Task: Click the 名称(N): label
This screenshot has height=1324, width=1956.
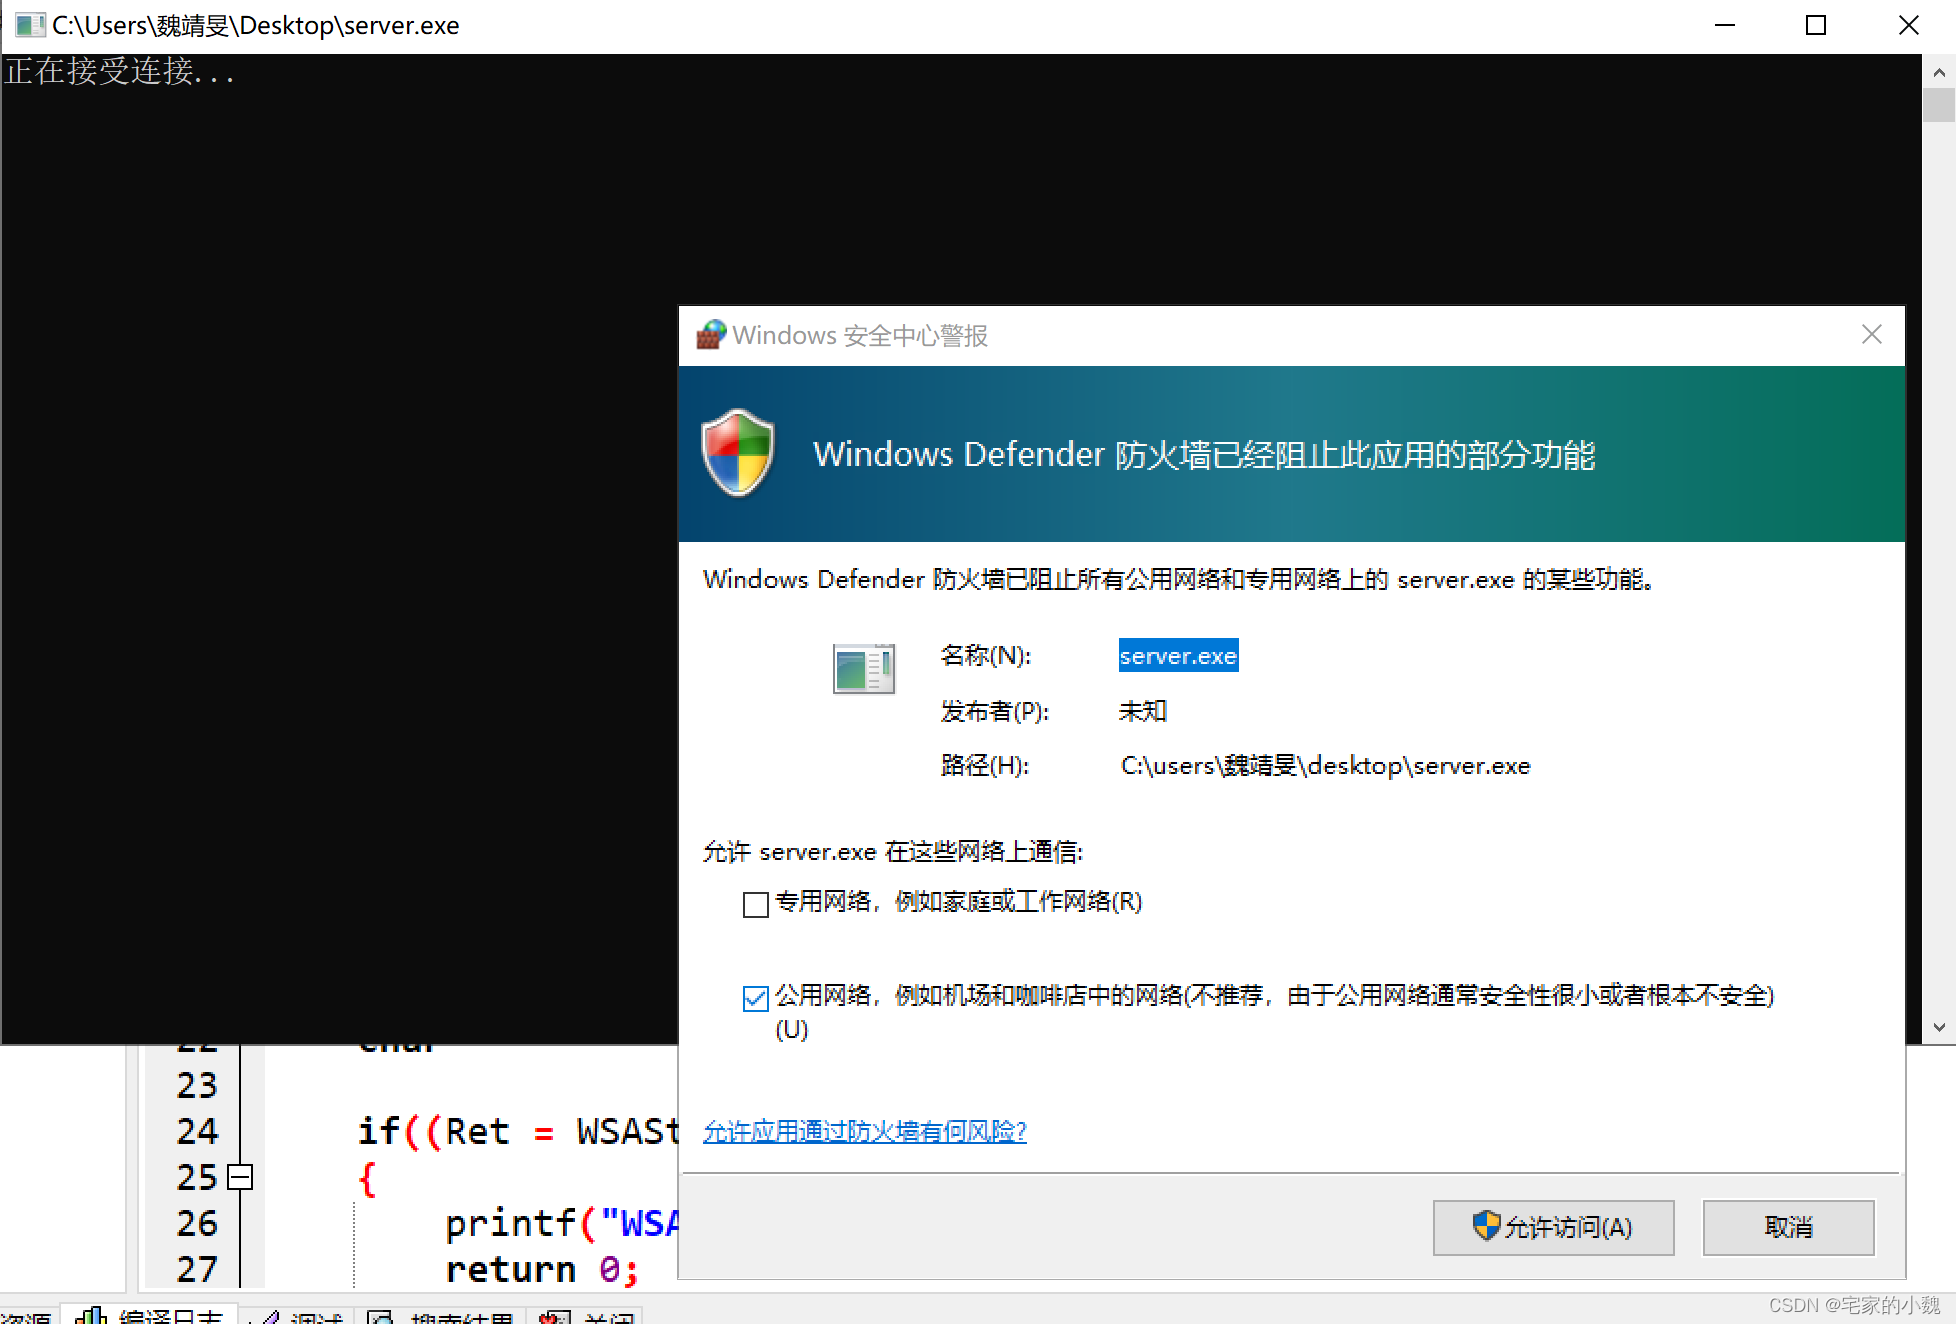Action: (x=985, y=655)
